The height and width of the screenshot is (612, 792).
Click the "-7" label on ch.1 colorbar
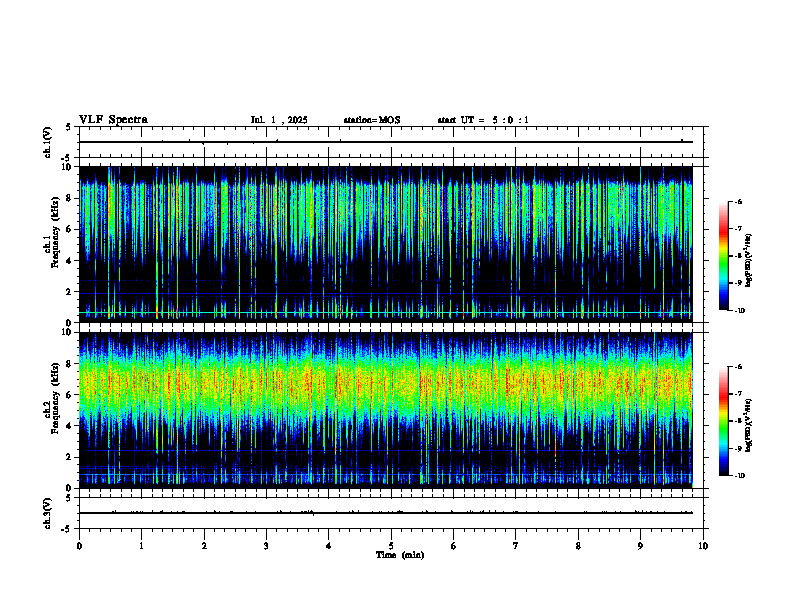point(738,229)
